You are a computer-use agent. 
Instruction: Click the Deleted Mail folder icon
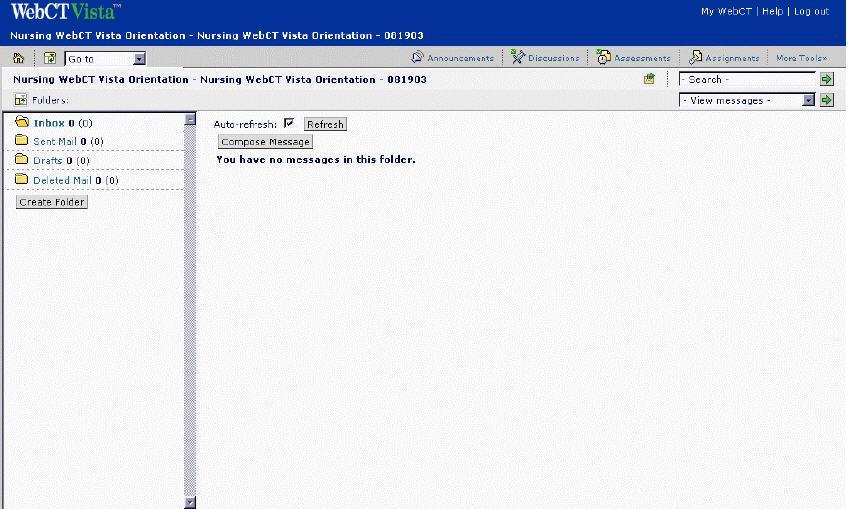22,179
